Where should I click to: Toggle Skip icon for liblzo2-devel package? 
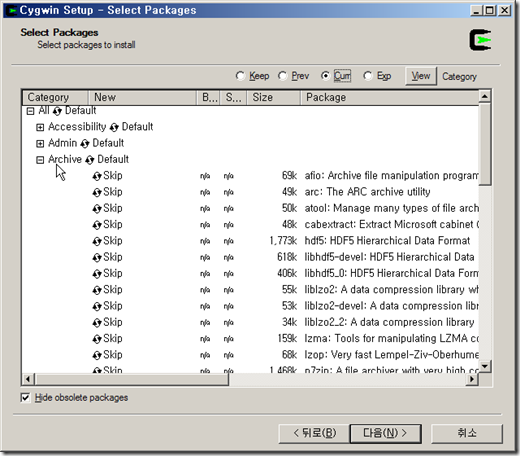[x=97, y=307]
